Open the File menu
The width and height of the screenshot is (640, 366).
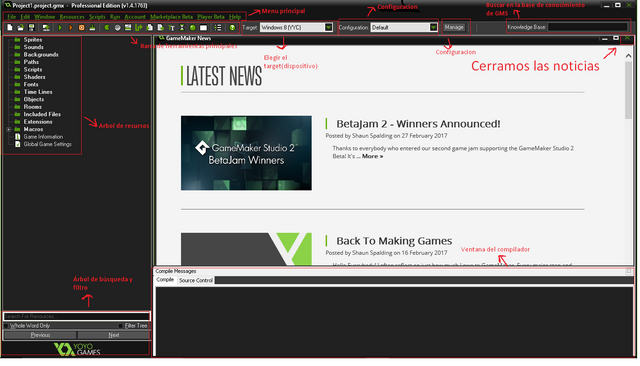pos(11,17)
